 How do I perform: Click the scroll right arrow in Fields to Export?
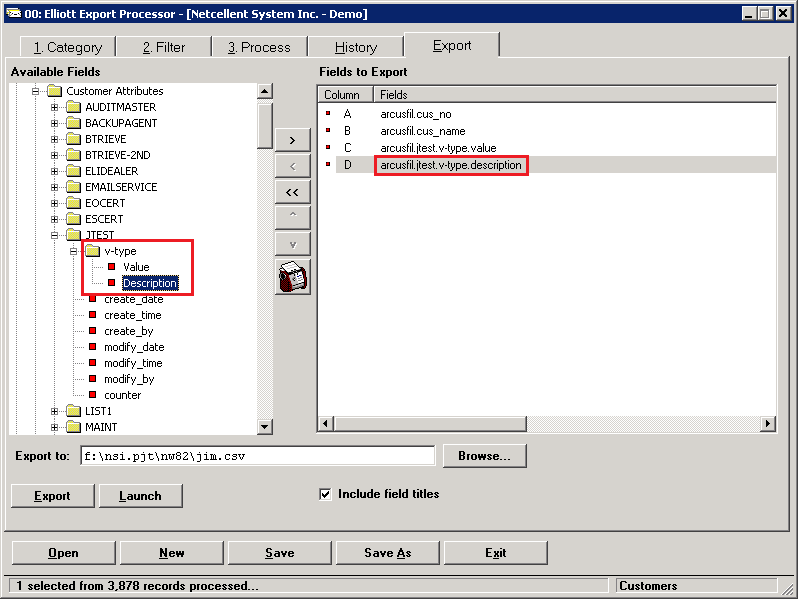pyautogui.click(x=767, y=423)
